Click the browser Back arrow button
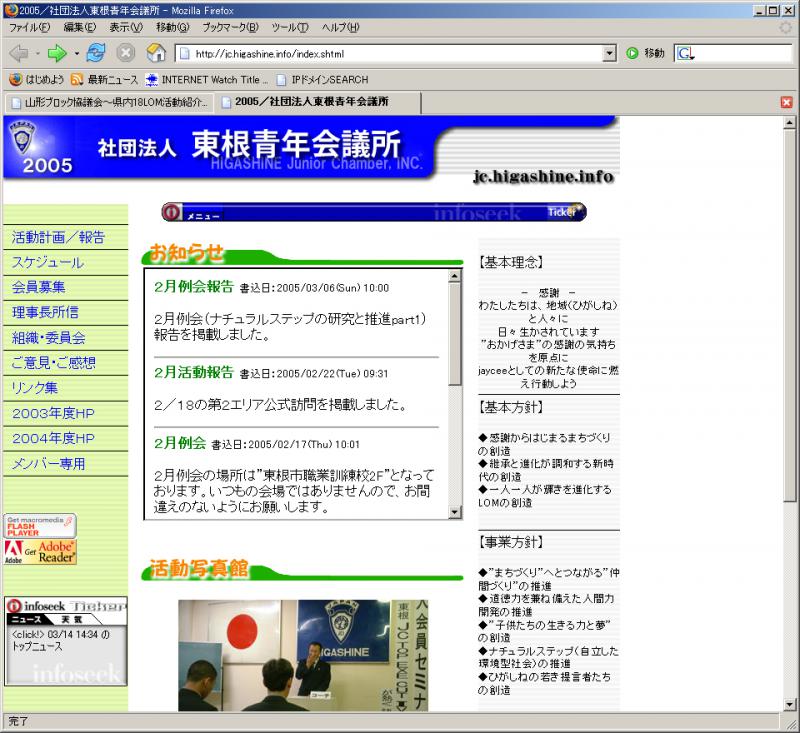This screenshot has height=733, width=800. pyautogui.click(x=18, y=53)
